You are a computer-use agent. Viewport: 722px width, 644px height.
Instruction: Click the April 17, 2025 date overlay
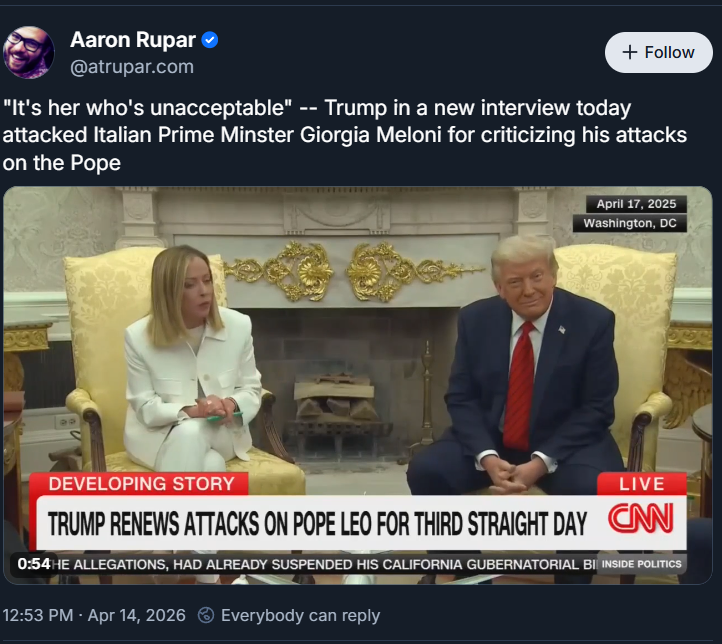click(636, 204)
